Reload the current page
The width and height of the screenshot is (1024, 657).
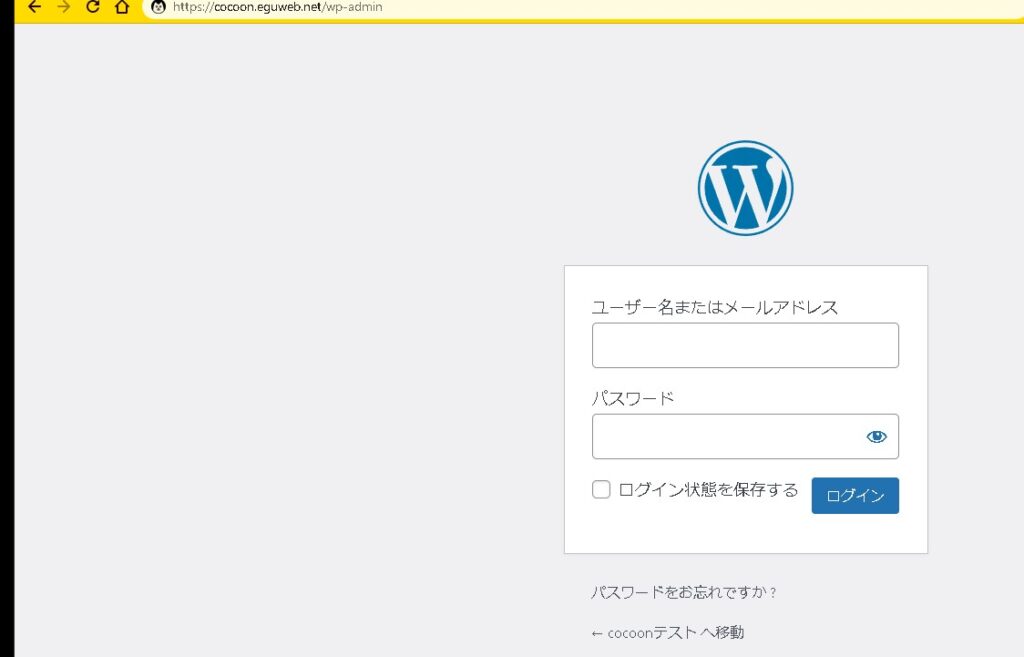[93, 7]
